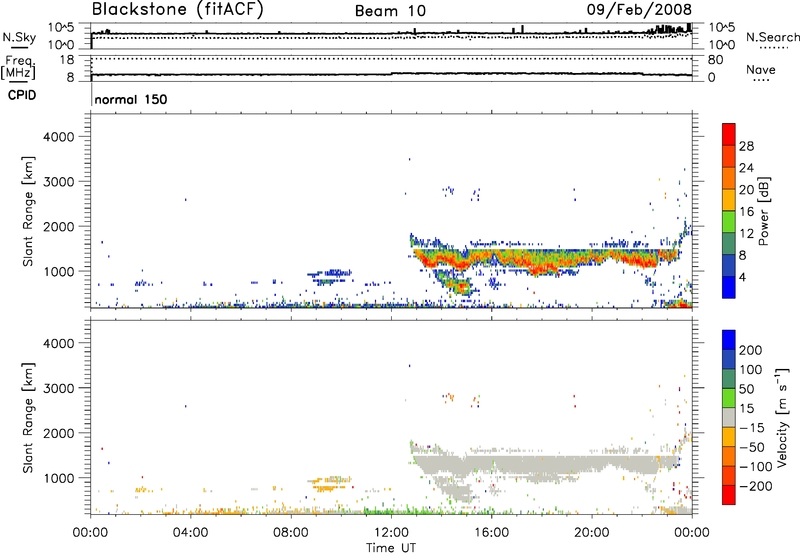Click the 50 label on velocity colorbar
Viewport: 800px width, 554px height.
746,389
